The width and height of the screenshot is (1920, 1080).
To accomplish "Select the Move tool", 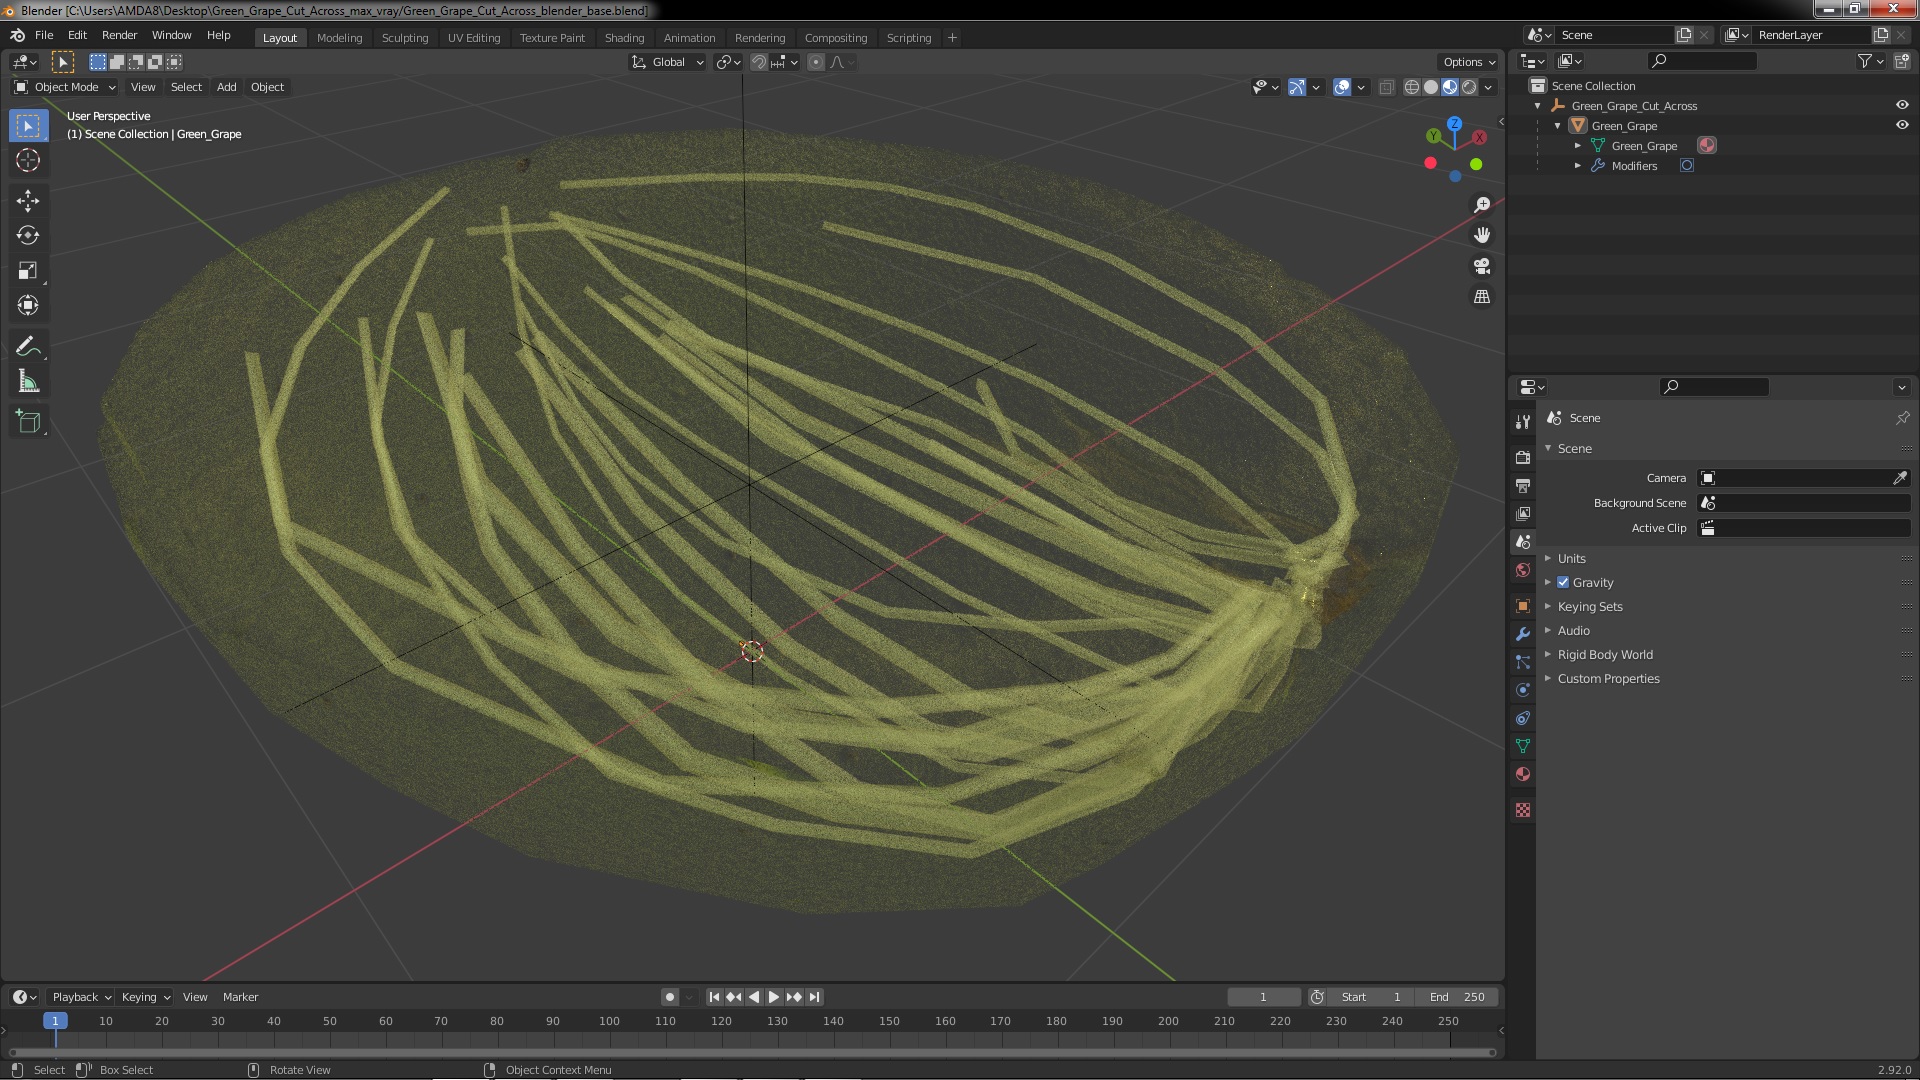I will [x=28, y=201].
